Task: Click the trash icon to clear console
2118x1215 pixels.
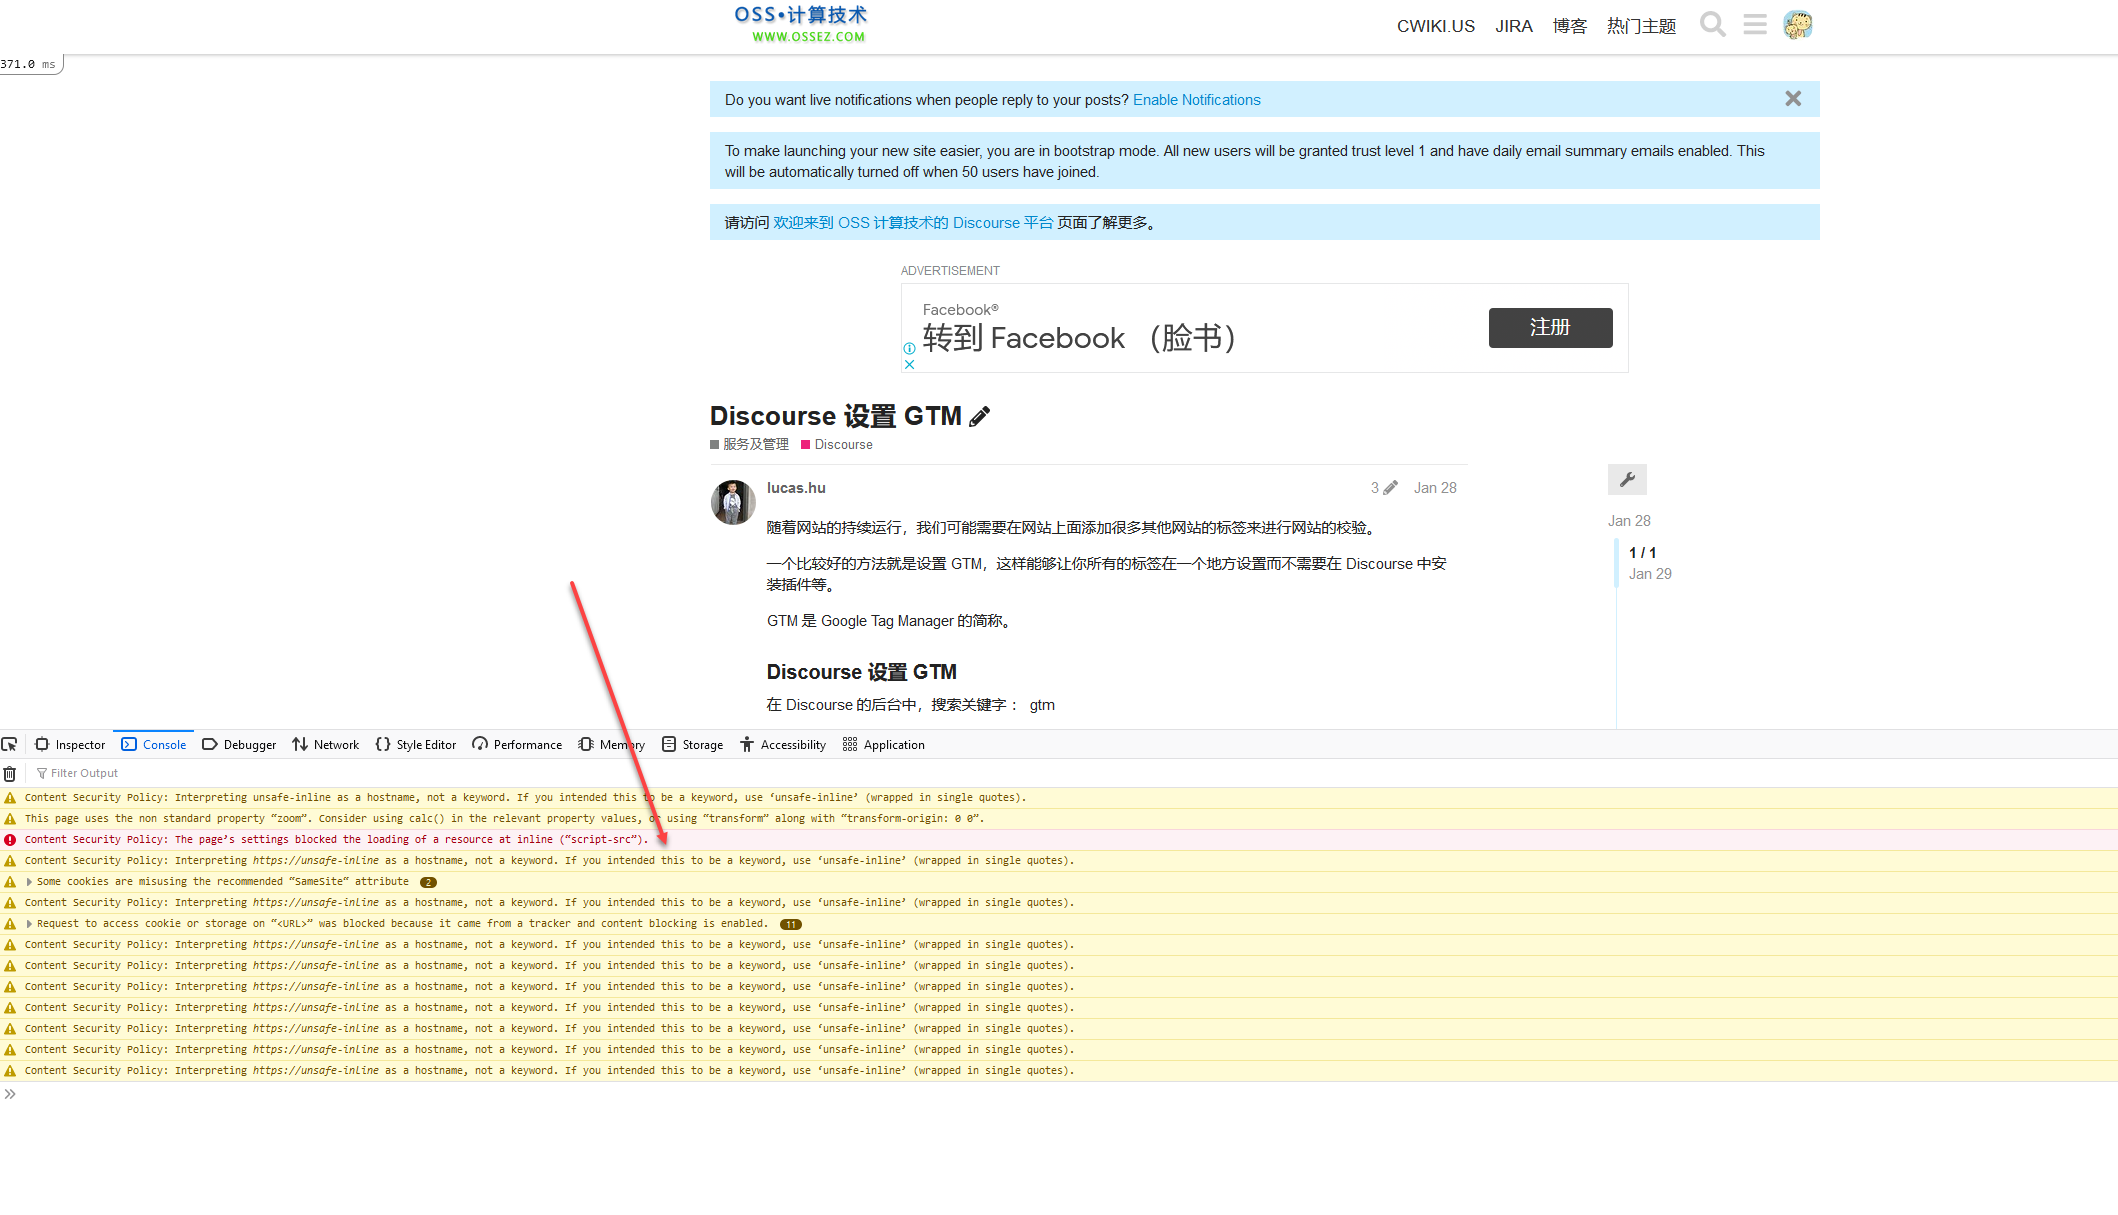Action: [x=10, y=773]
